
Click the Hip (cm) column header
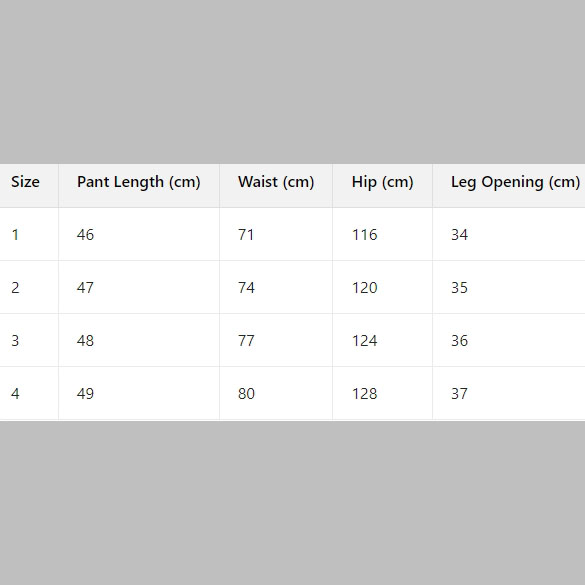382,182
